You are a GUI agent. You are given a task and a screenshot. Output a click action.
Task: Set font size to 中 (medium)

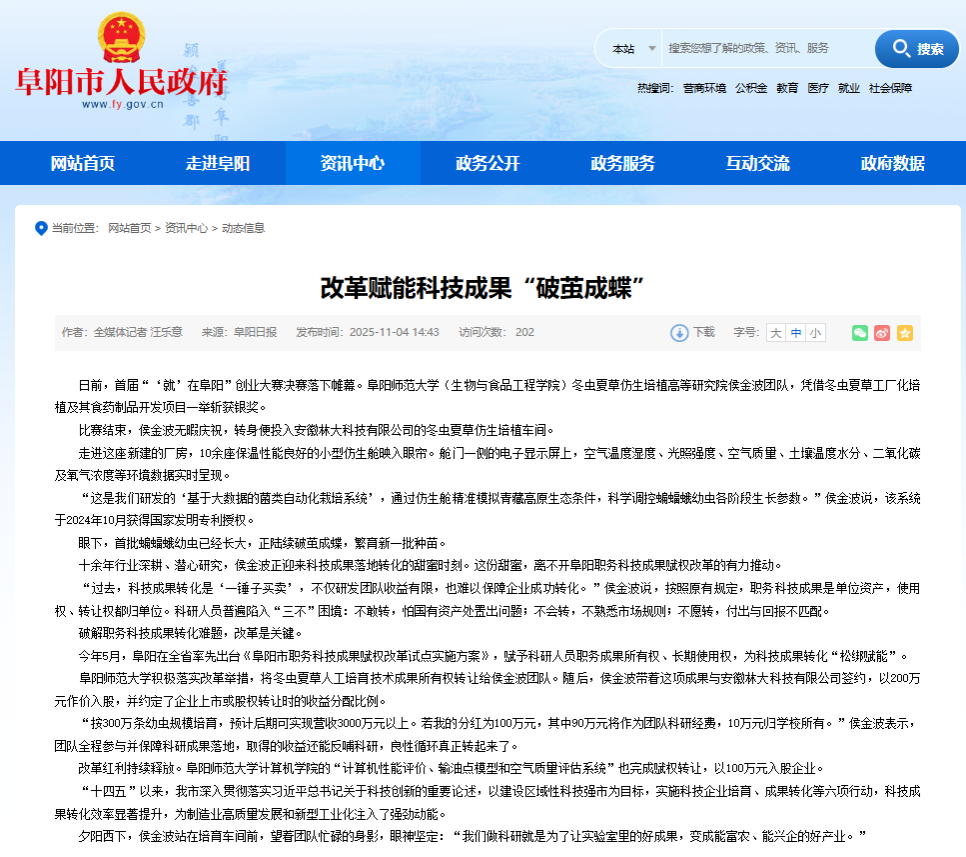(x=796, y=333)
